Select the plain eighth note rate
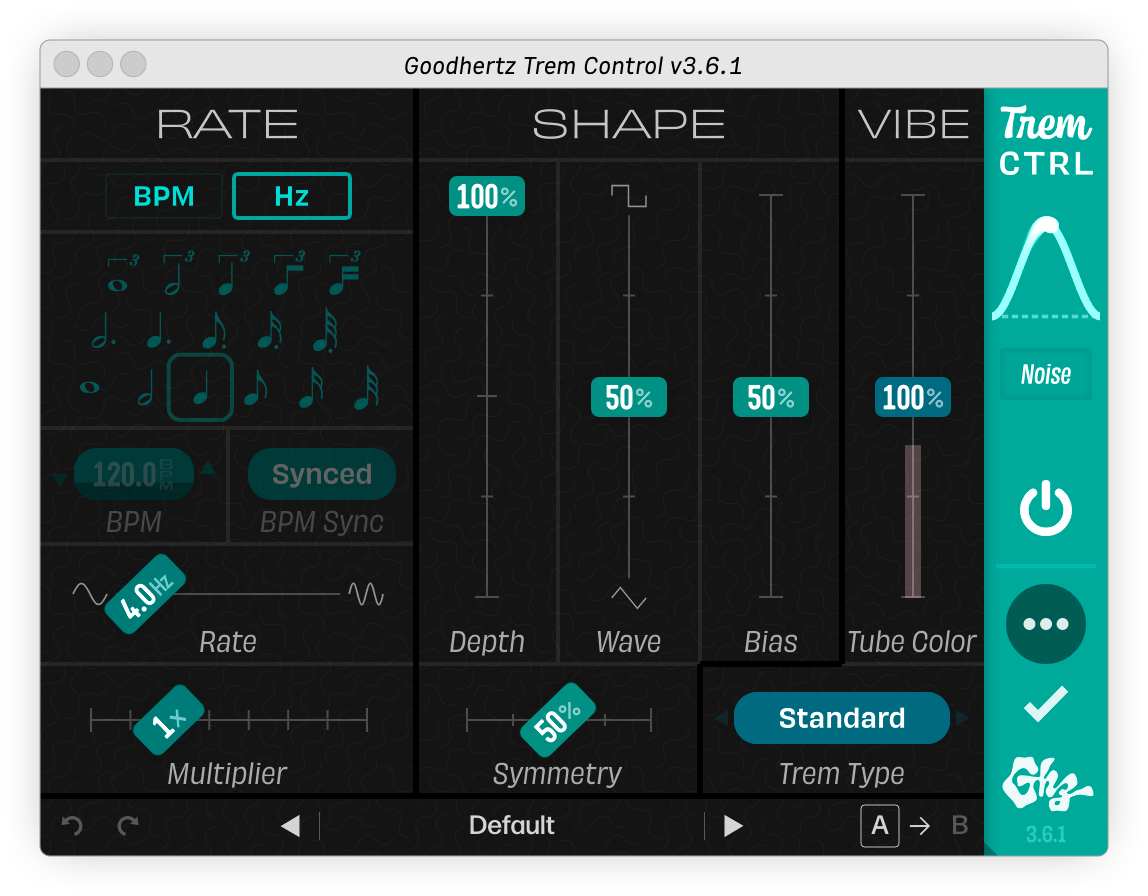Screen dimensions: 1148x896 [x=256, y=388]
